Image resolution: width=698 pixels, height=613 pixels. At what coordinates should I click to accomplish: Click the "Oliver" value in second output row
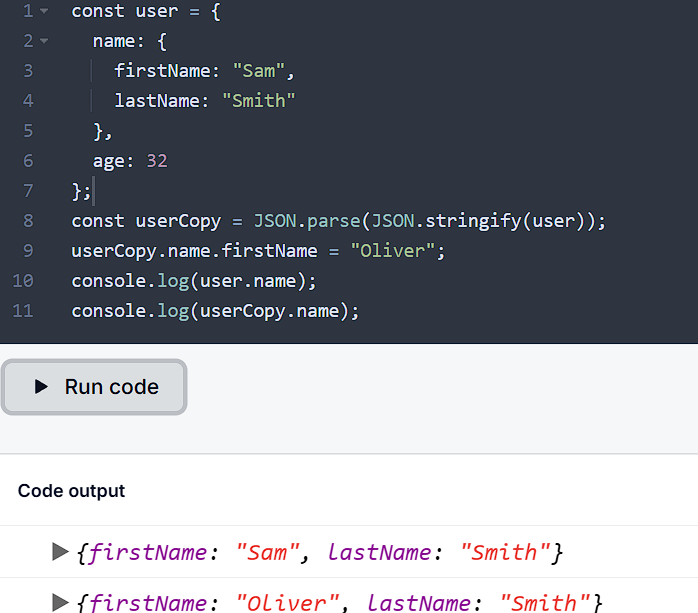tap(288, 603)
